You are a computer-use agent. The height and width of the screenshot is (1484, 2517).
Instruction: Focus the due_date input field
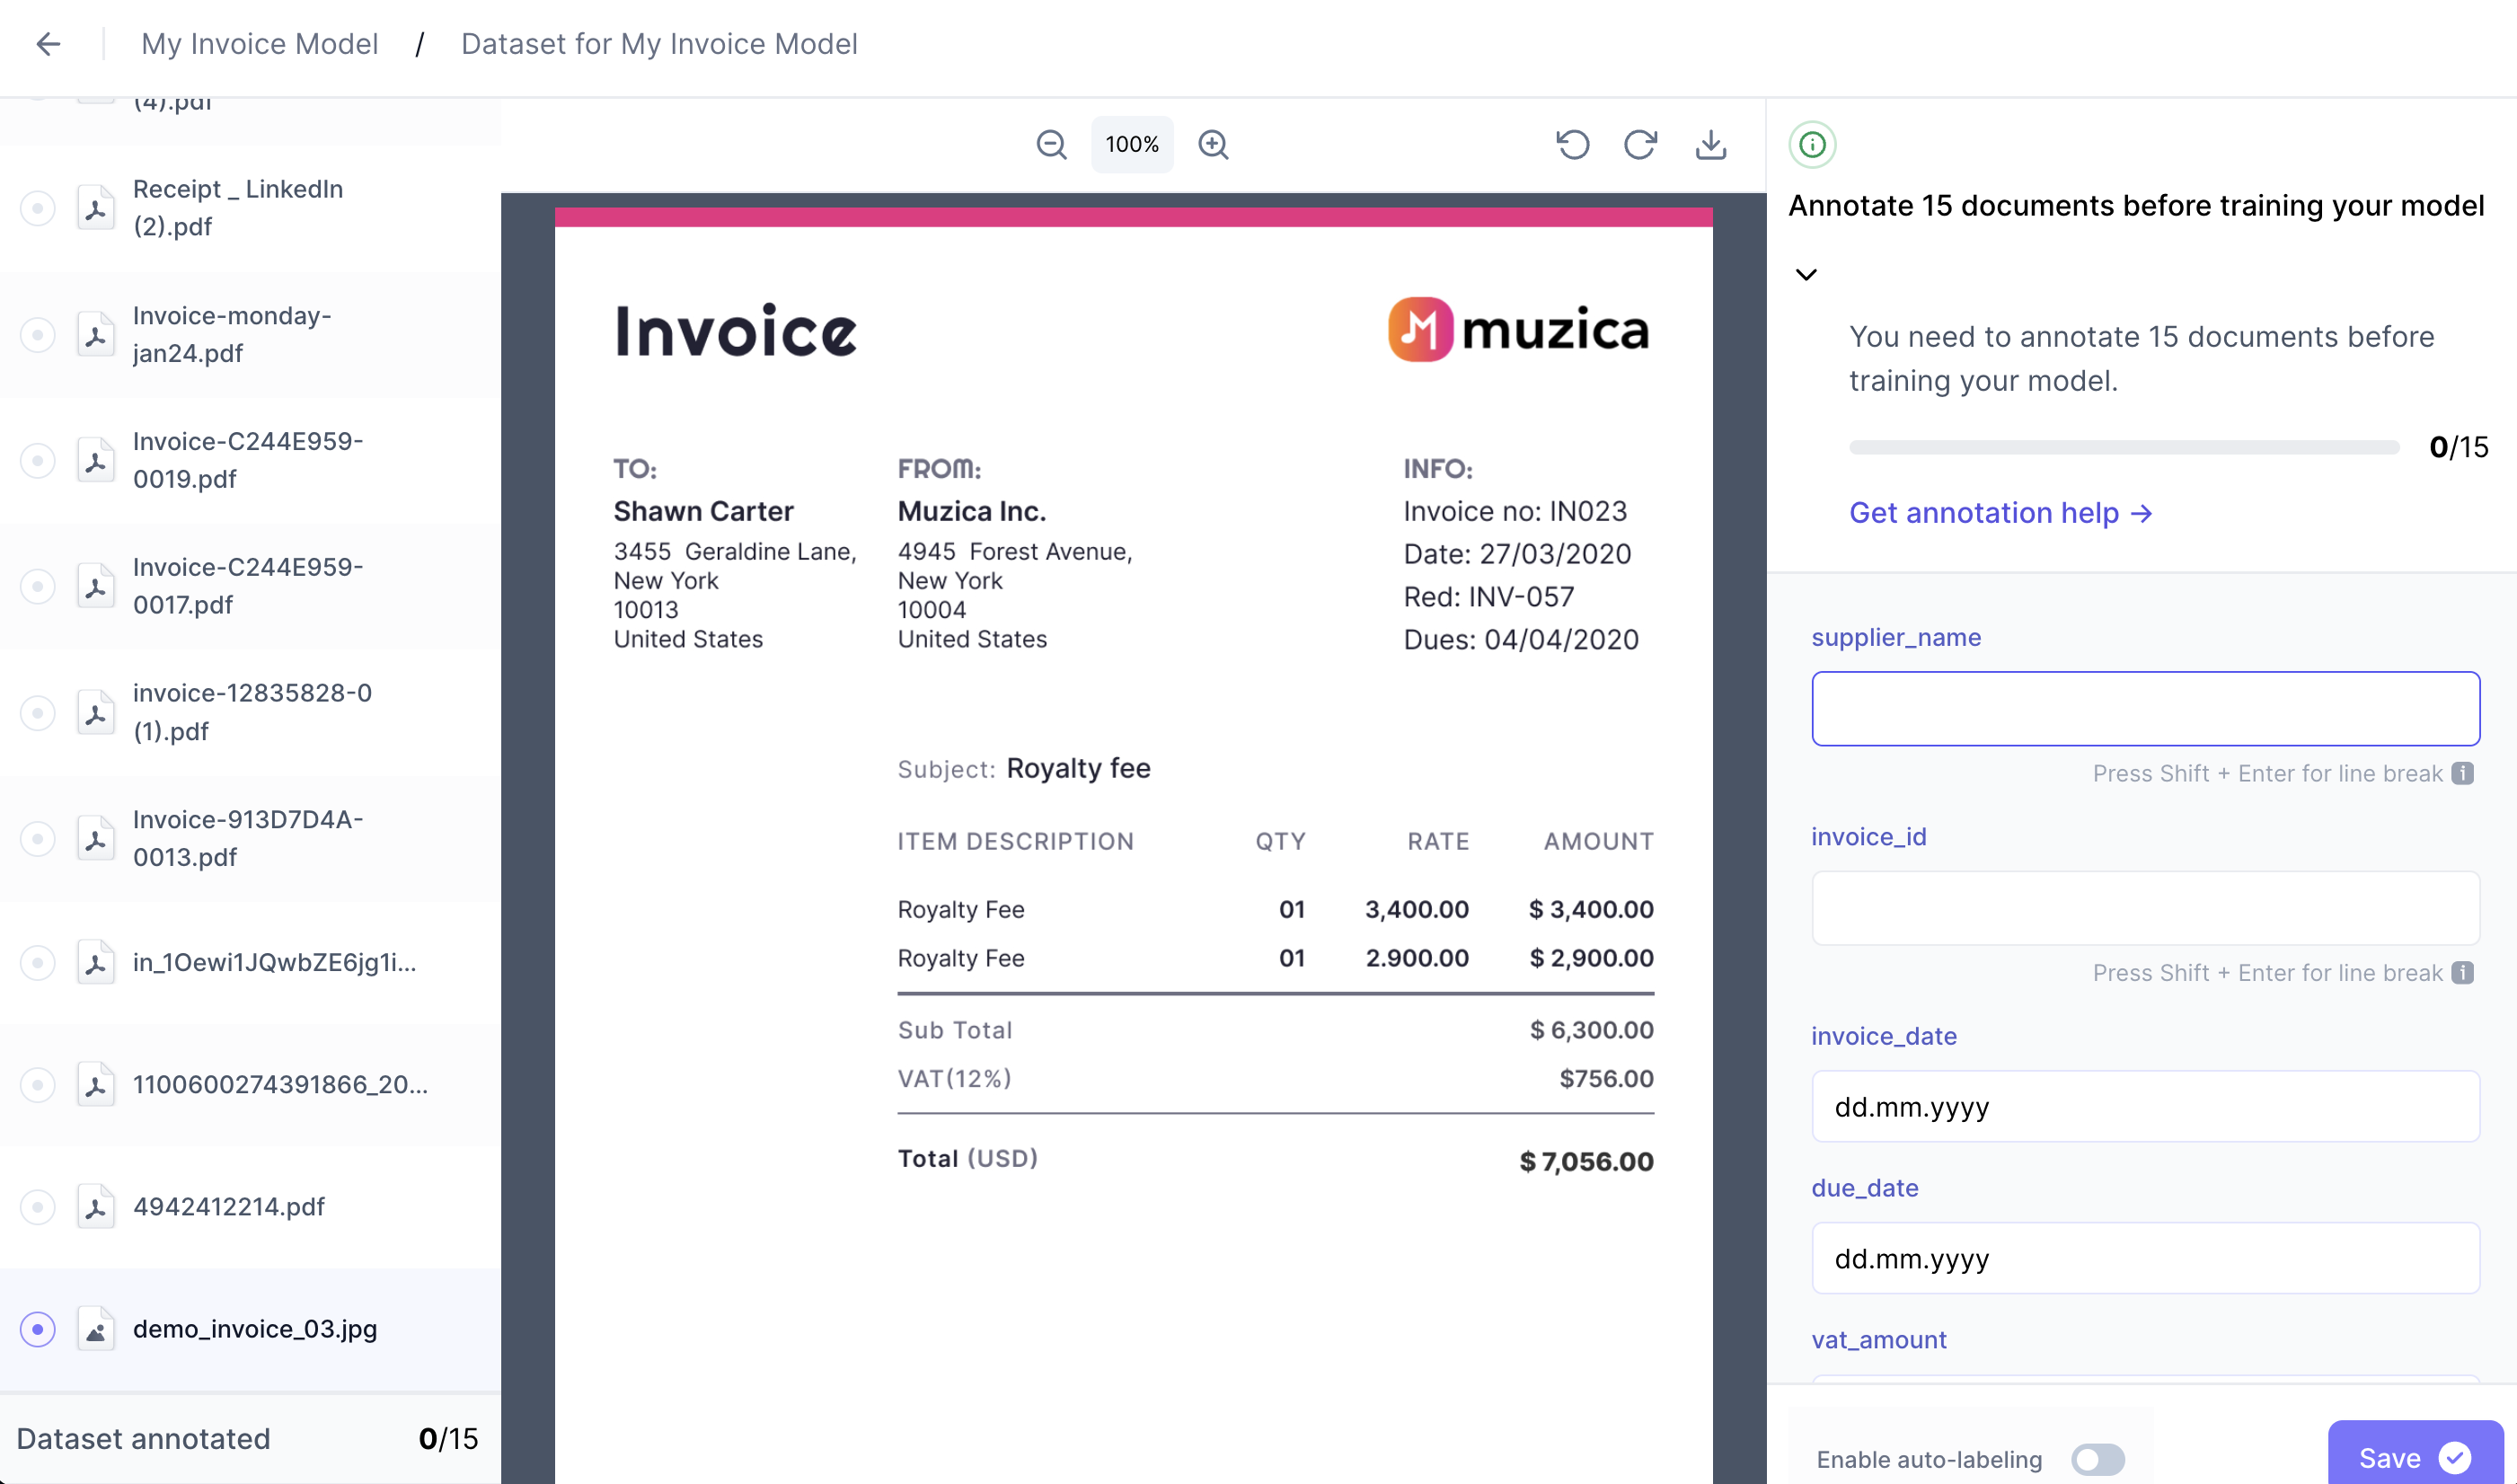pos(2145,1258)
